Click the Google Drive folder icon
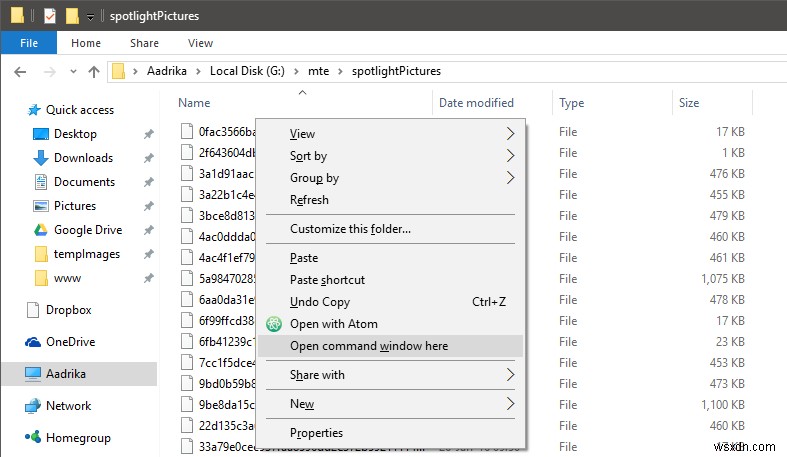 coord(41,230)
